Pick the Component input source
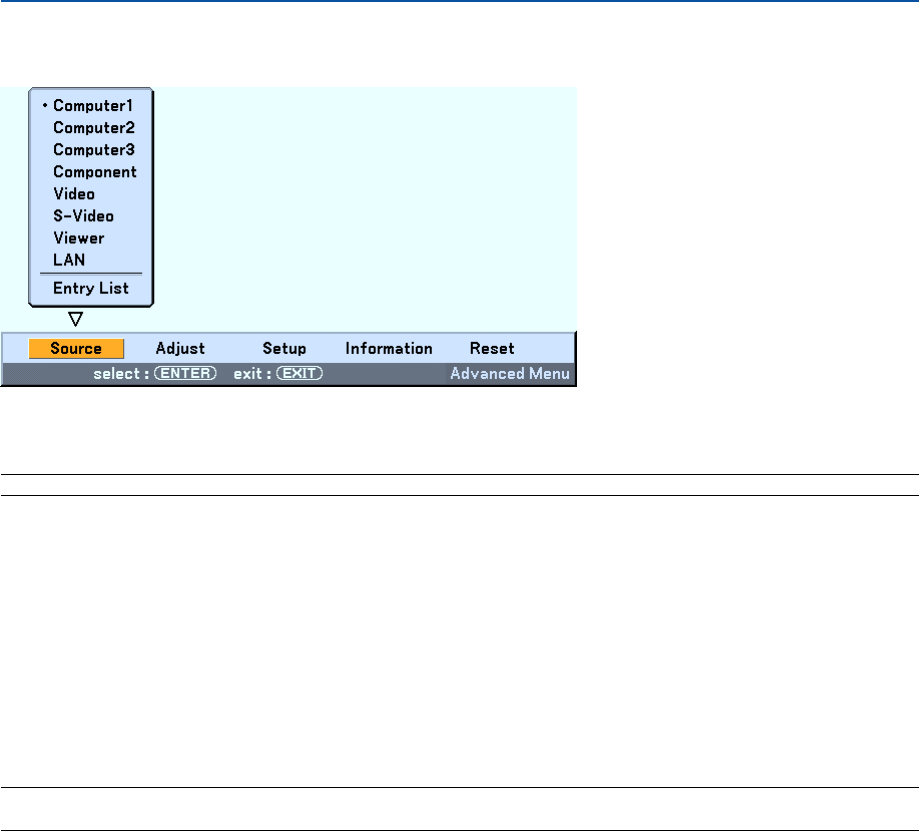The width and height of the screenshot is (919, 831). click(x=95, y=172)
